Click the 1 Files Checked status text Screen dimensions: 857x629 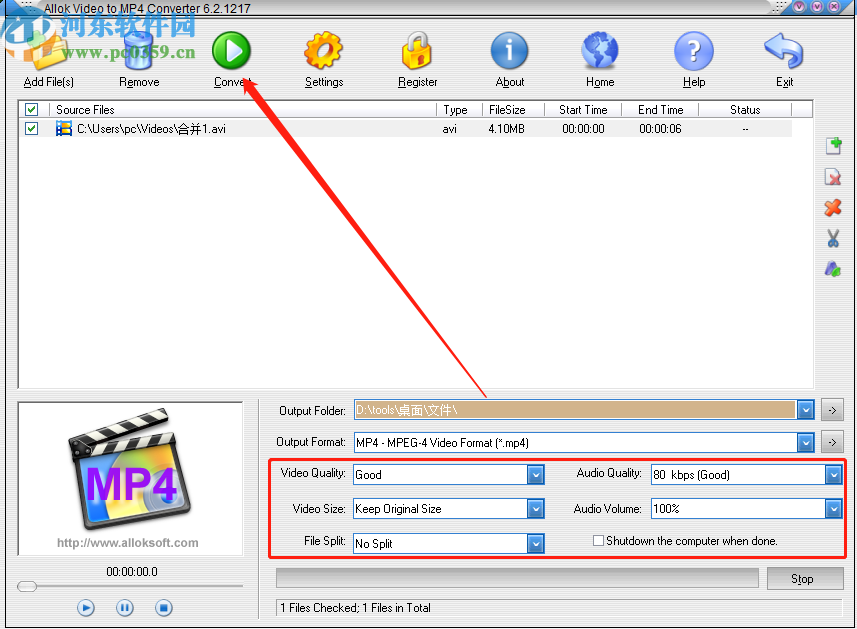pos(355,608)
